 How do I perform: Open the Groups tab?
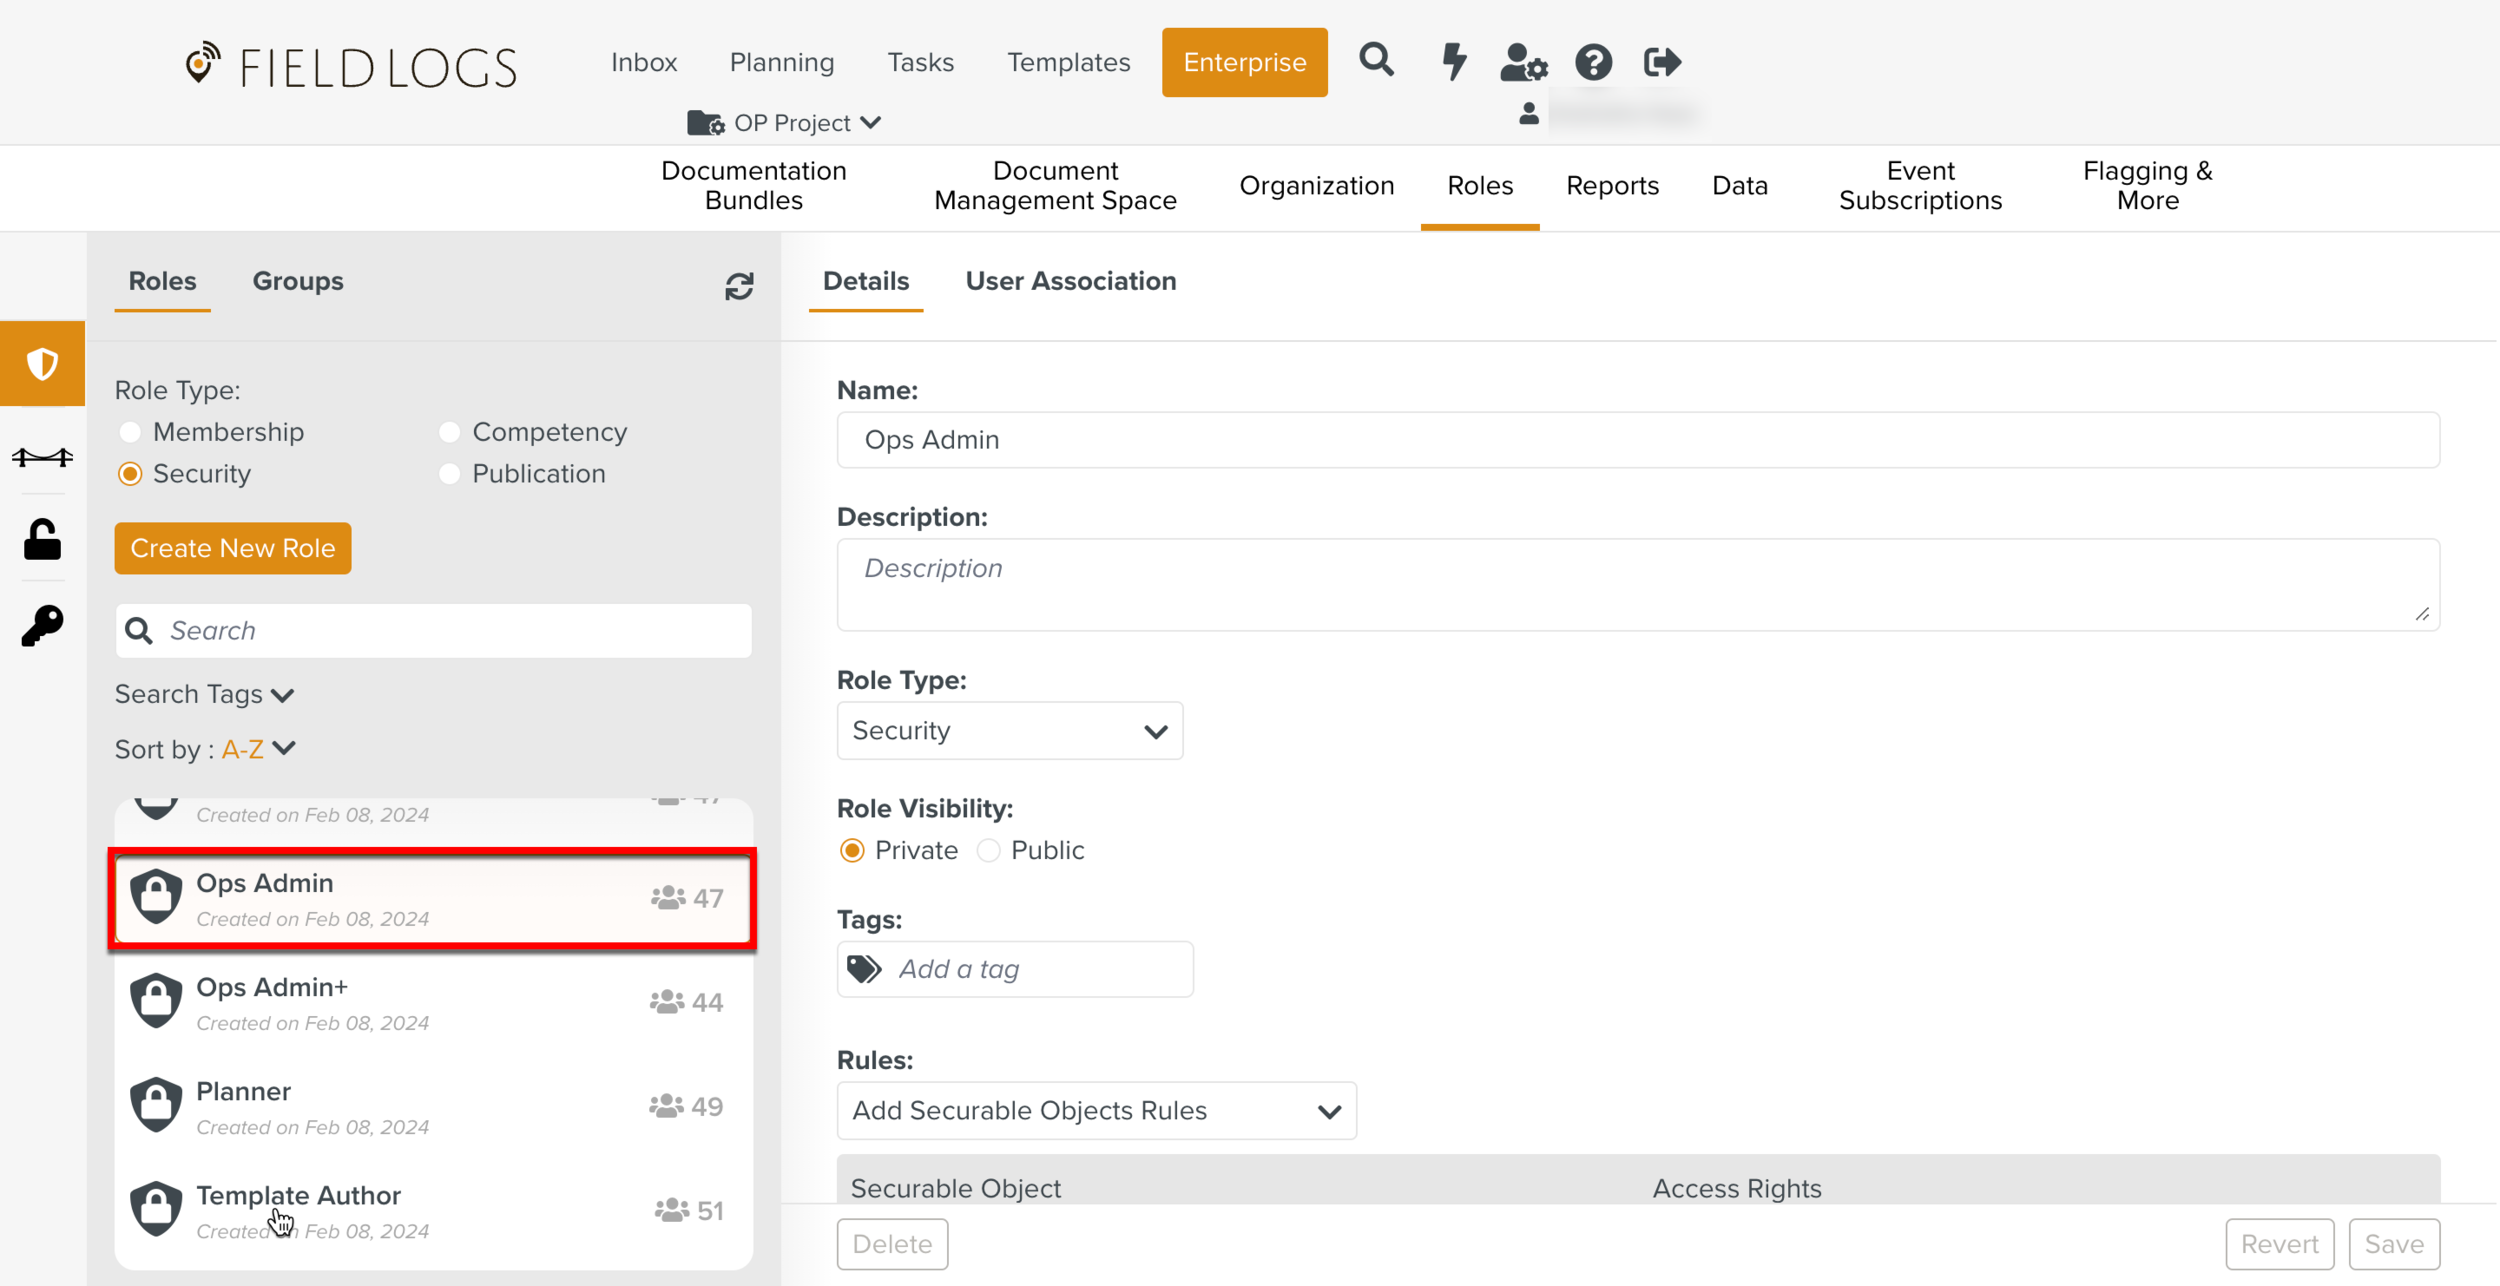point(297,281)
